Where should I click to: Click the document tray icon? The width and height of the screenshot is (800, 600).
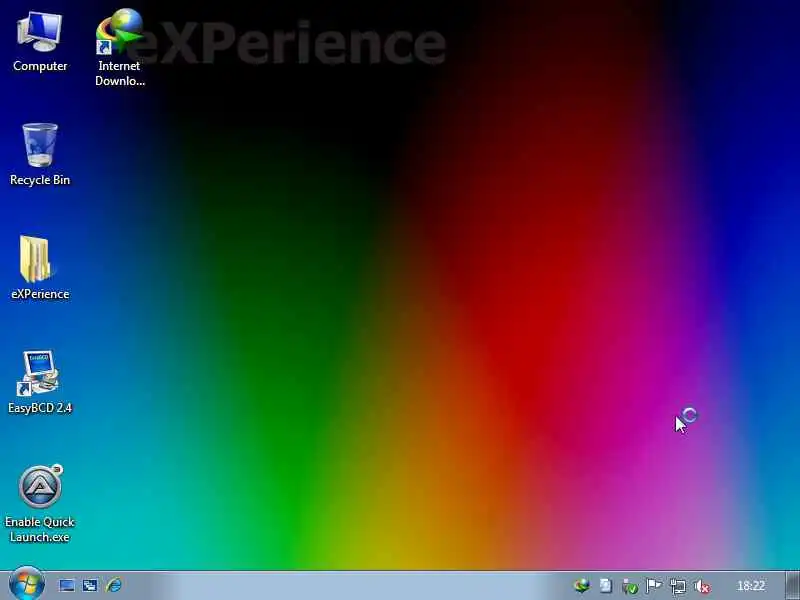606,586
